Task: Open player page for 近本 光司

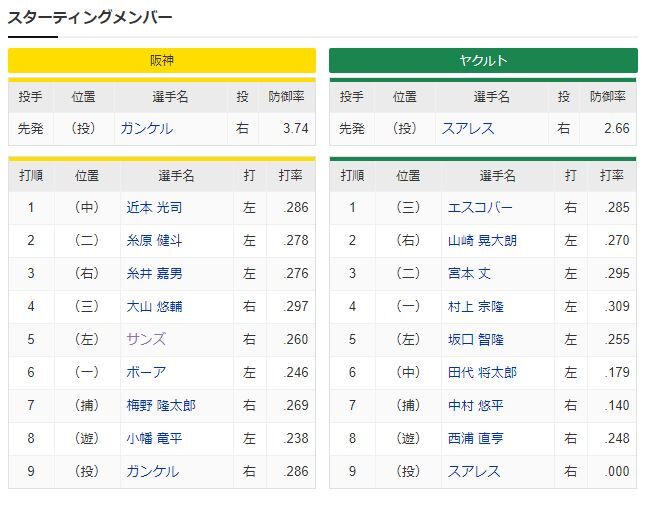Action: tap(154, 207)
